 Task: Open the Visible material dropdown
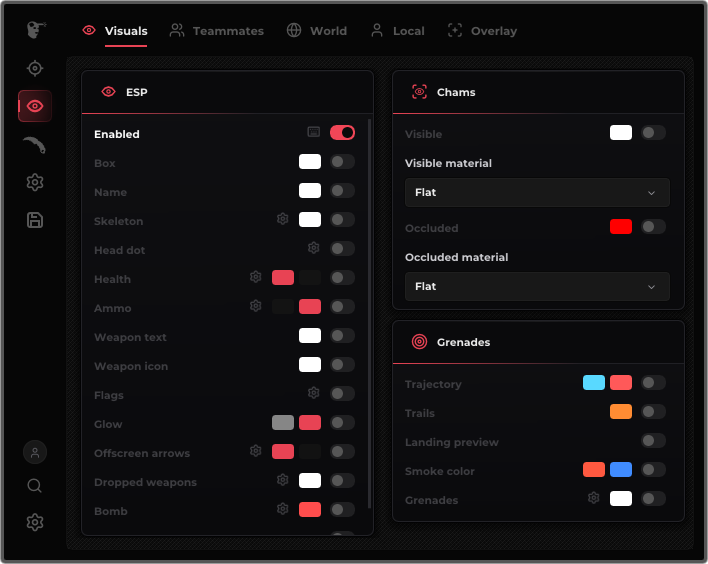click(x=537, y=192)
